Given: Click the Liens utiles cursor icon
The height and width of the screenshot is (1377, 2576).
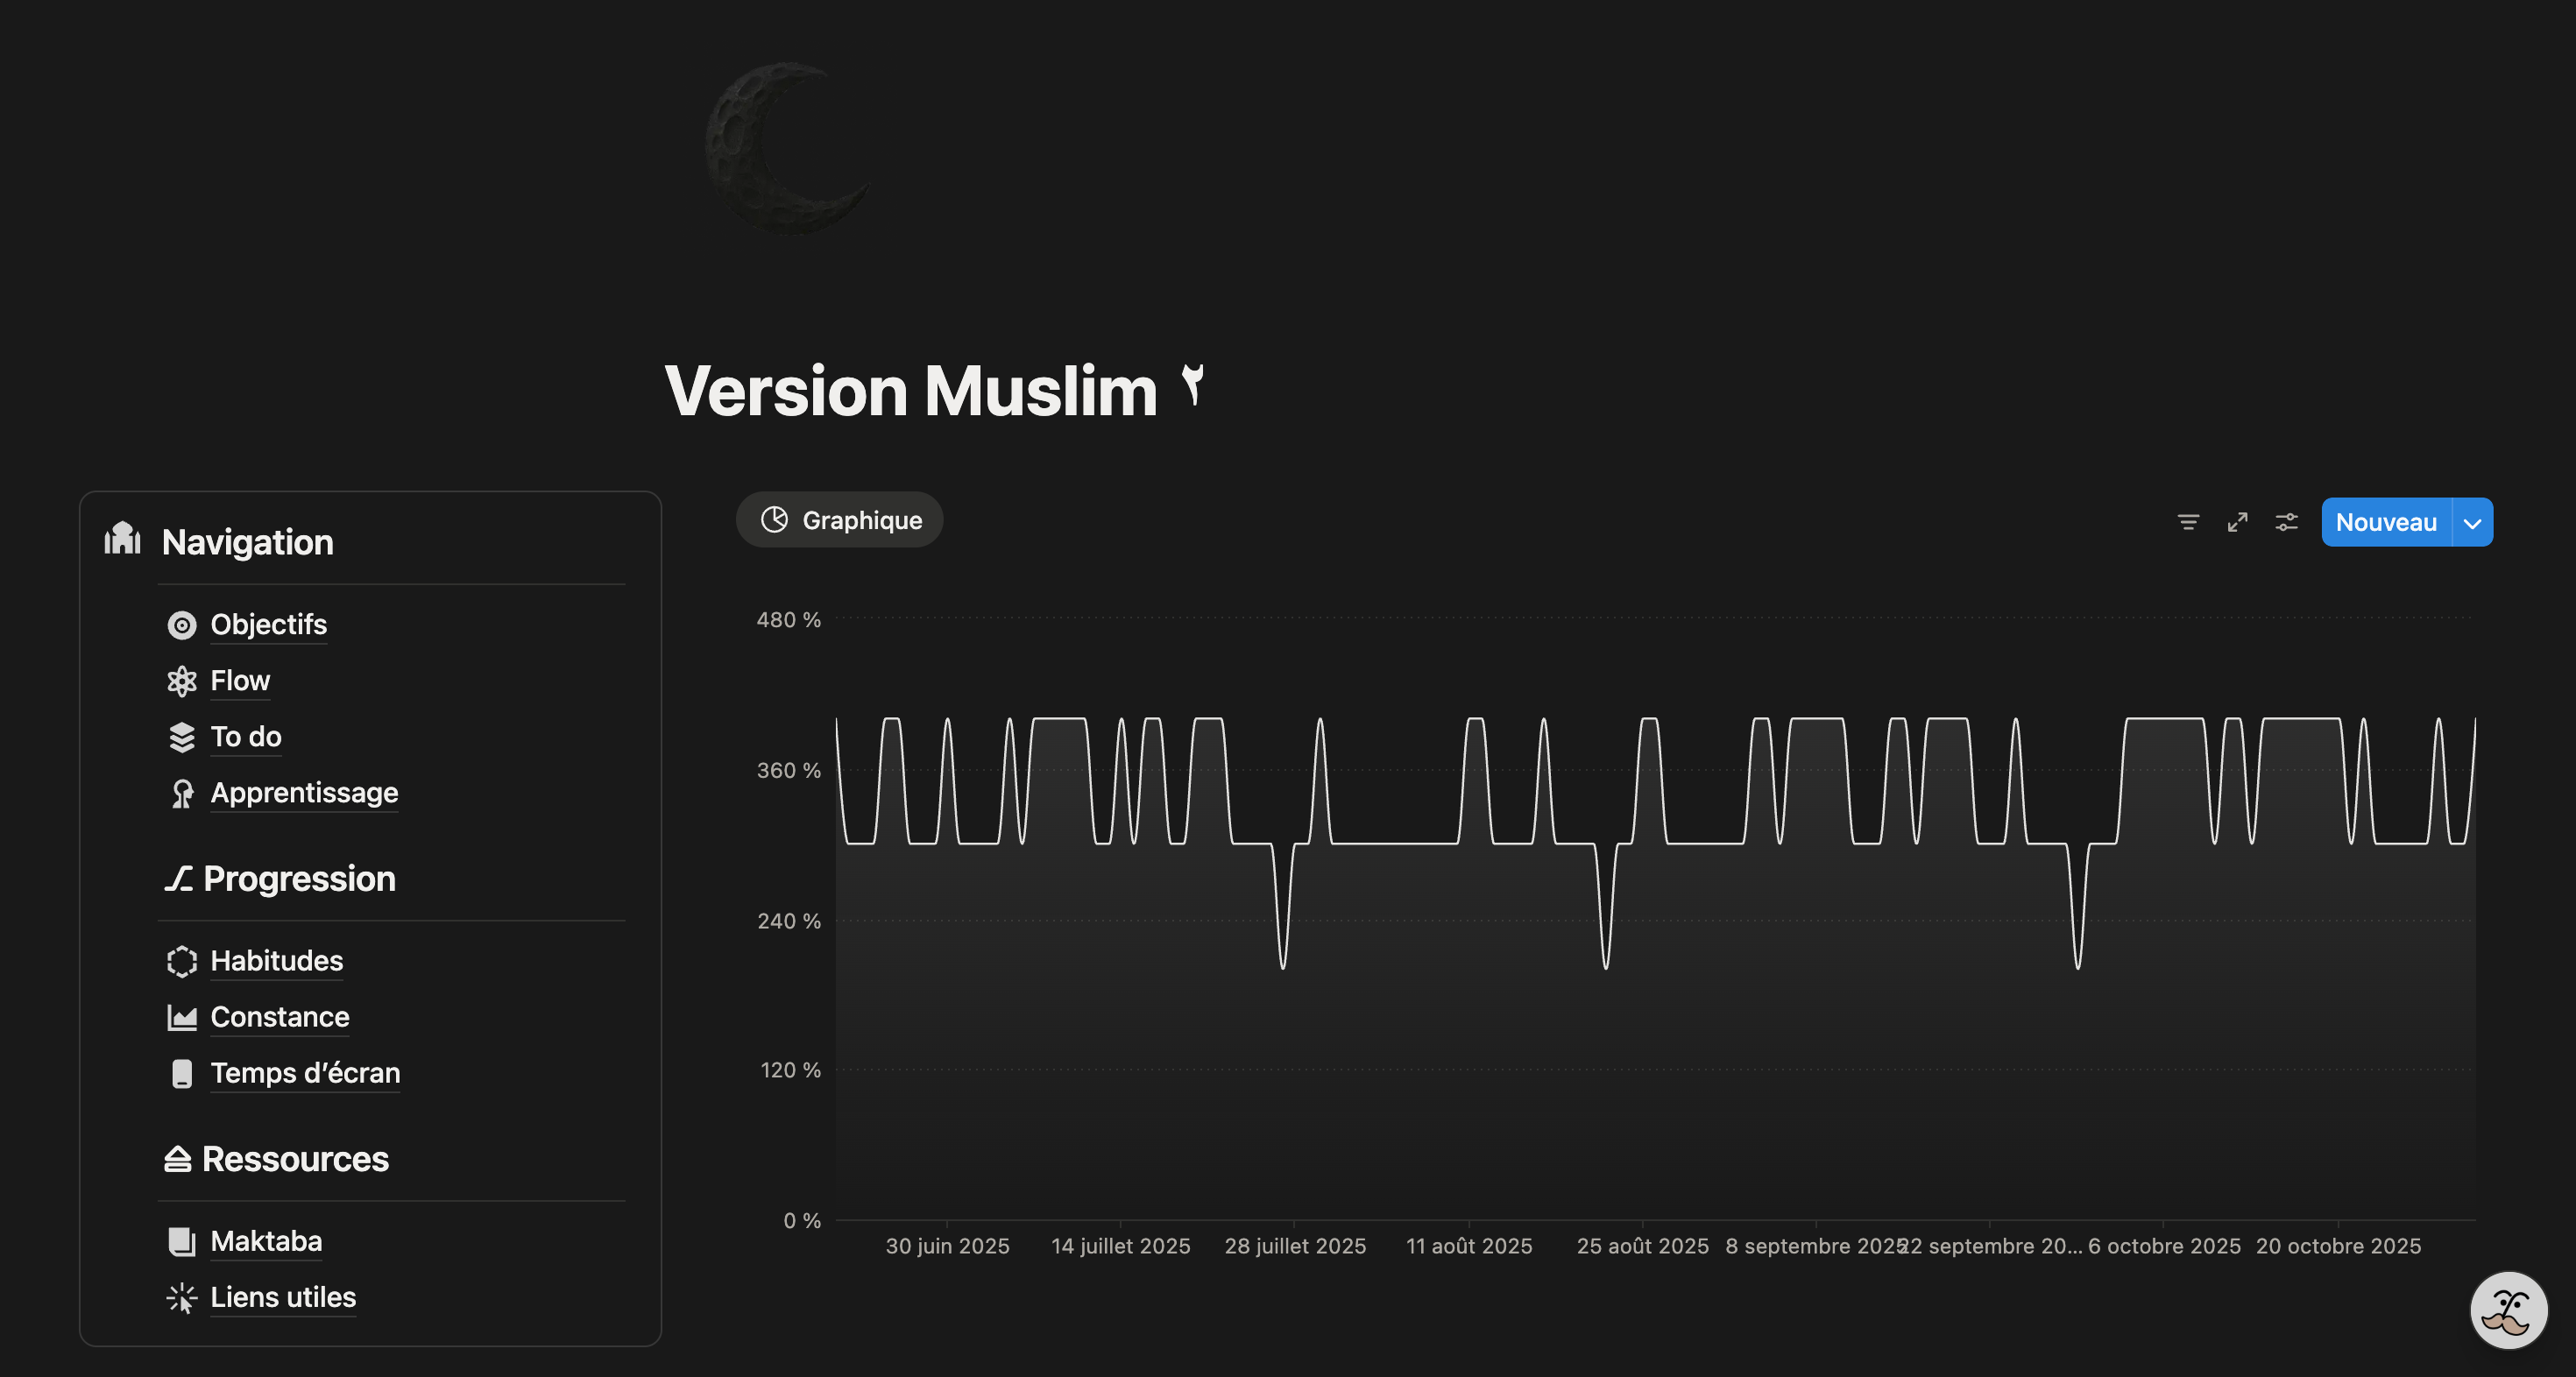Looking at the screenshot, I should coord(181,1297).
